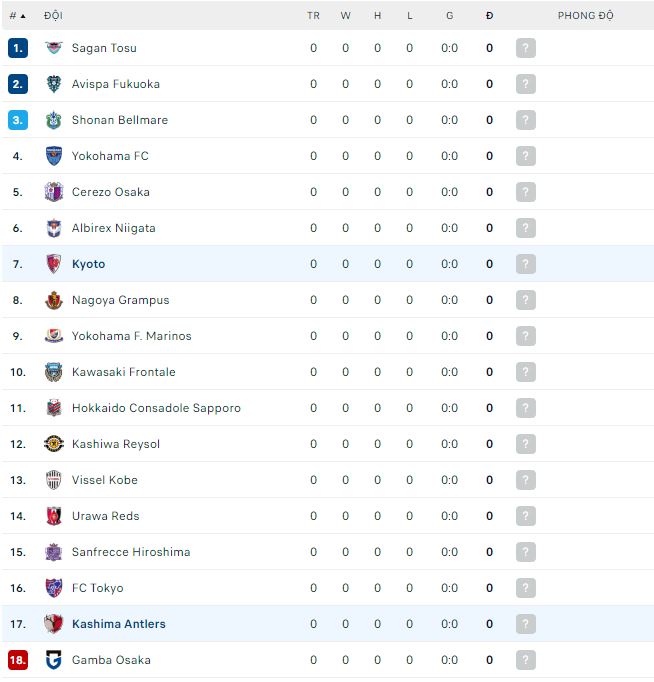Image resolution: width=654 pixels, height=682 pixels.
Task: Sort table by the # rank column
Action: click(x=17, y=16)
